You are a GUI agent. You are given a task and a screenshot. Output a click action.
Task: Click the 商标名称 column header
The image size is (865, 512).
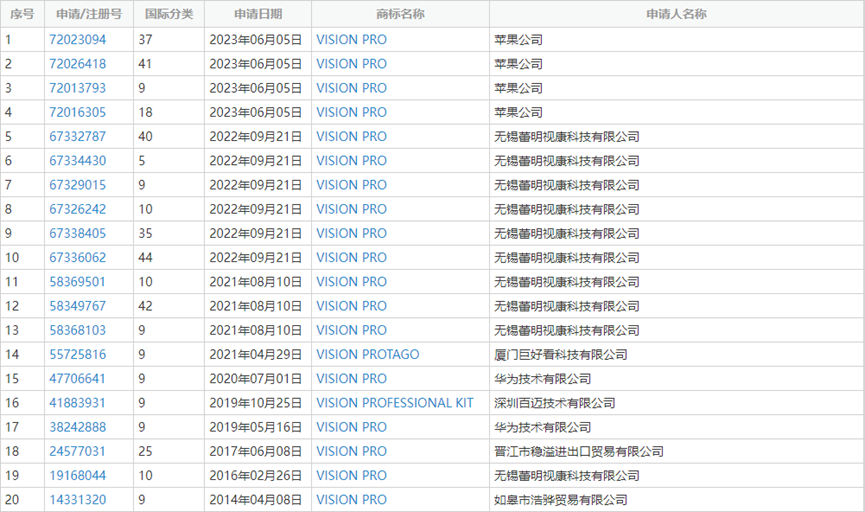(400, 14)
